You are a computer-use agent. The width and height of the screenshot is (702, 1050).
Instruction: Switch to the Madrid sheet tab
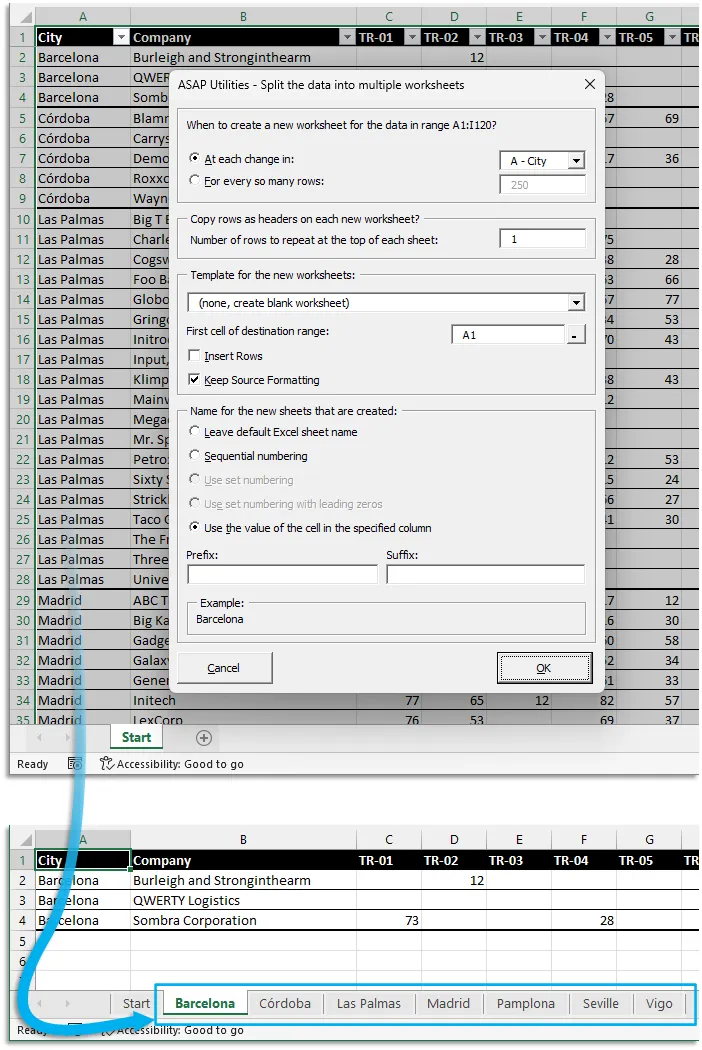coord(448,1003)
